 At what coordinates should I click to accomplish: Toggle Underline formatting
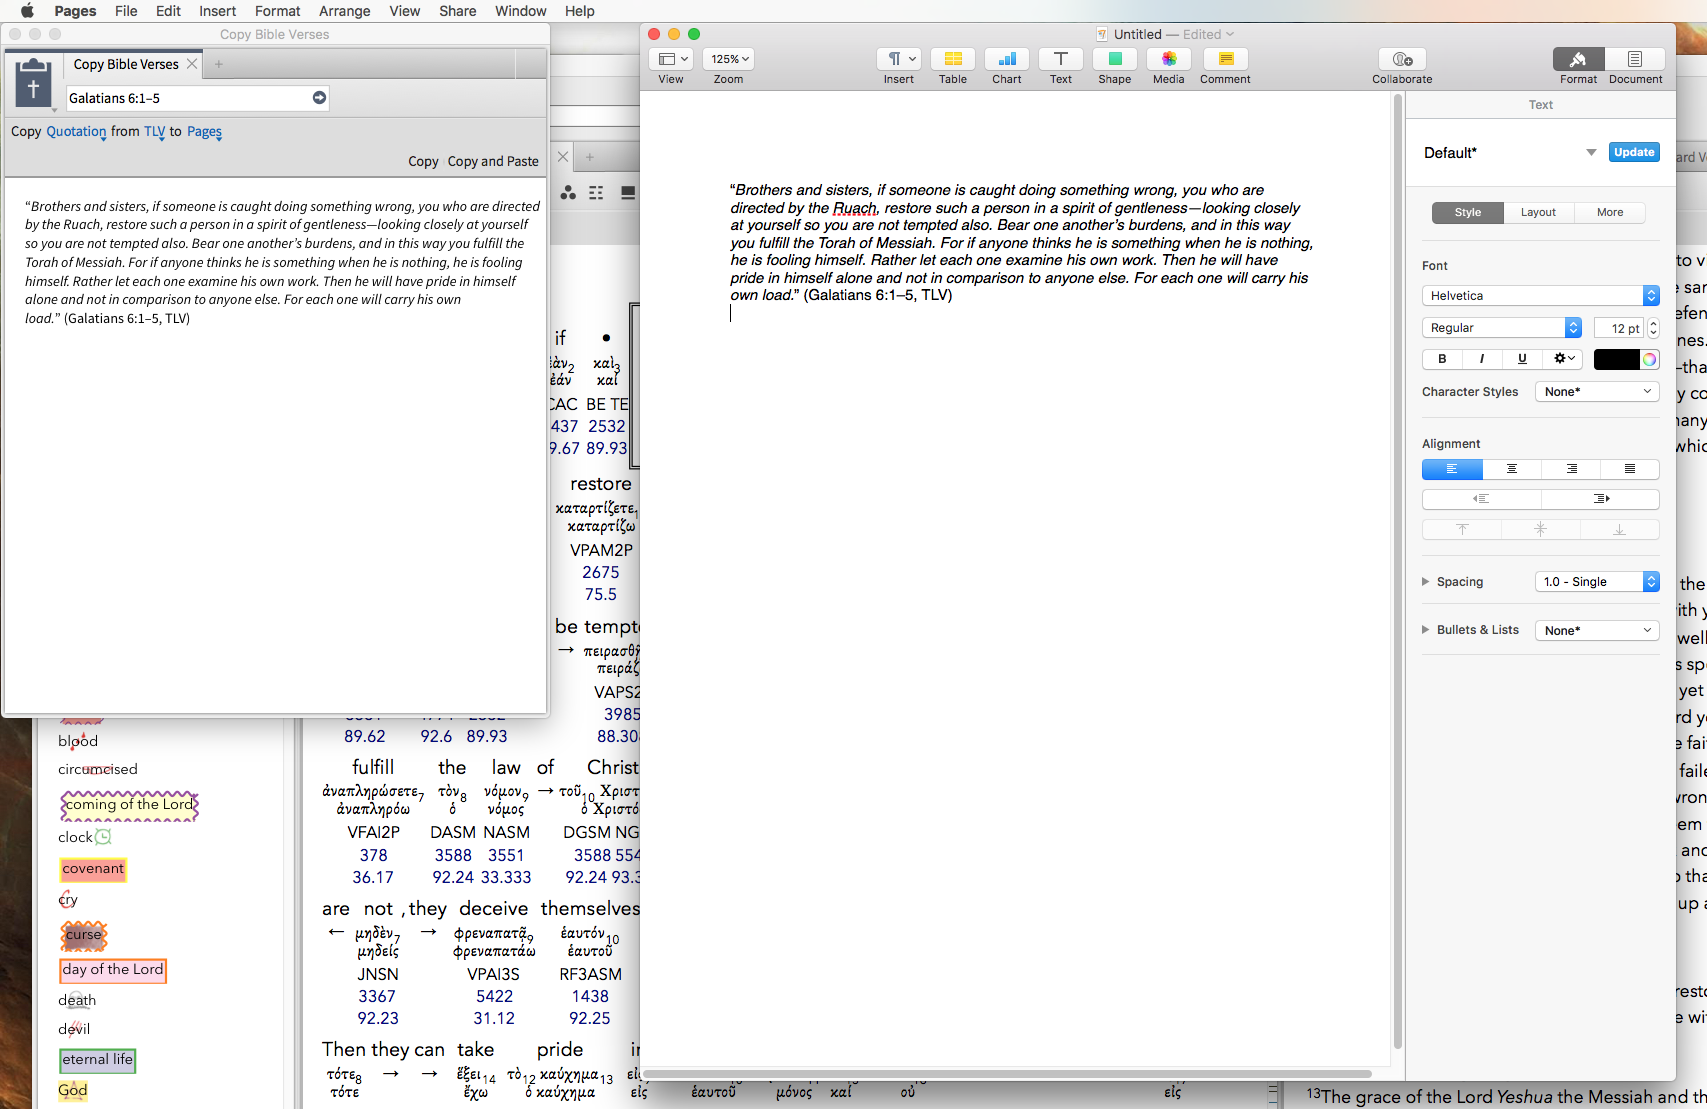tap(1522, 359)
